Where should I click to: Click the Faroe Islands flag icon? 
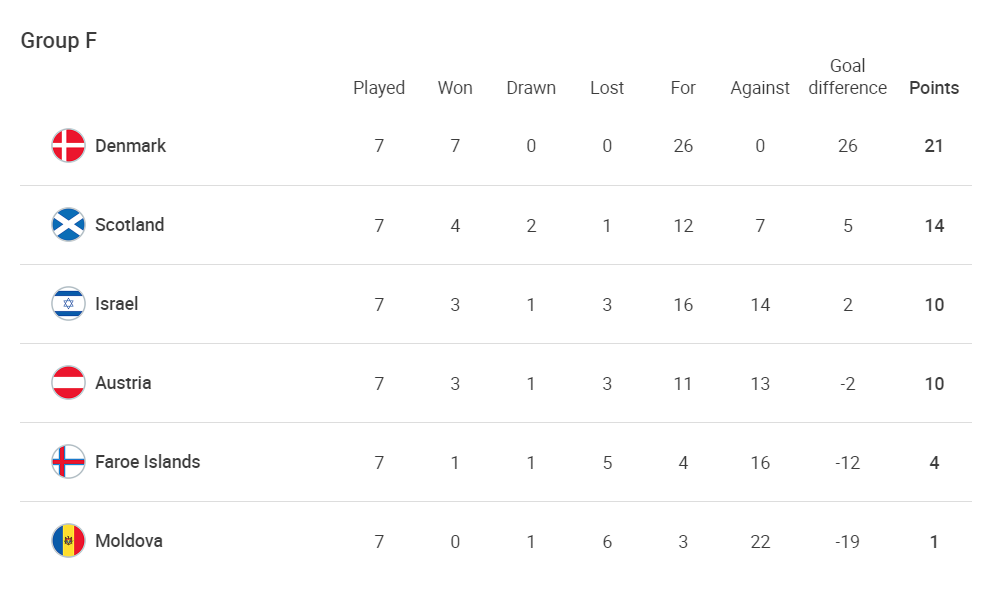pyautogui.click(x=68, y=462)
